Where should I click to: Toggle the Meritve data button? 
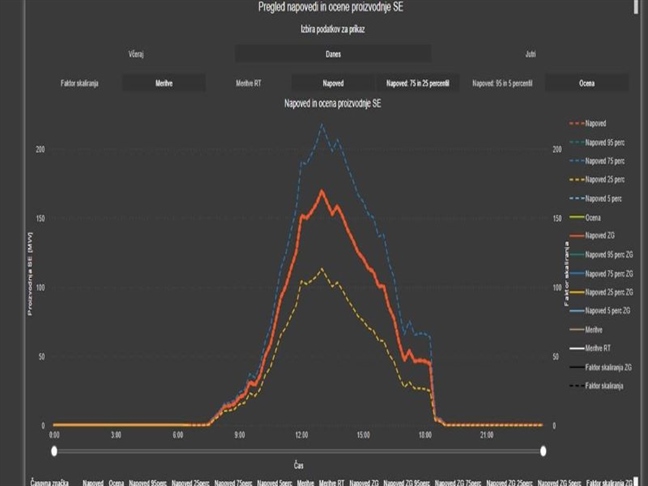coord(164,83)
